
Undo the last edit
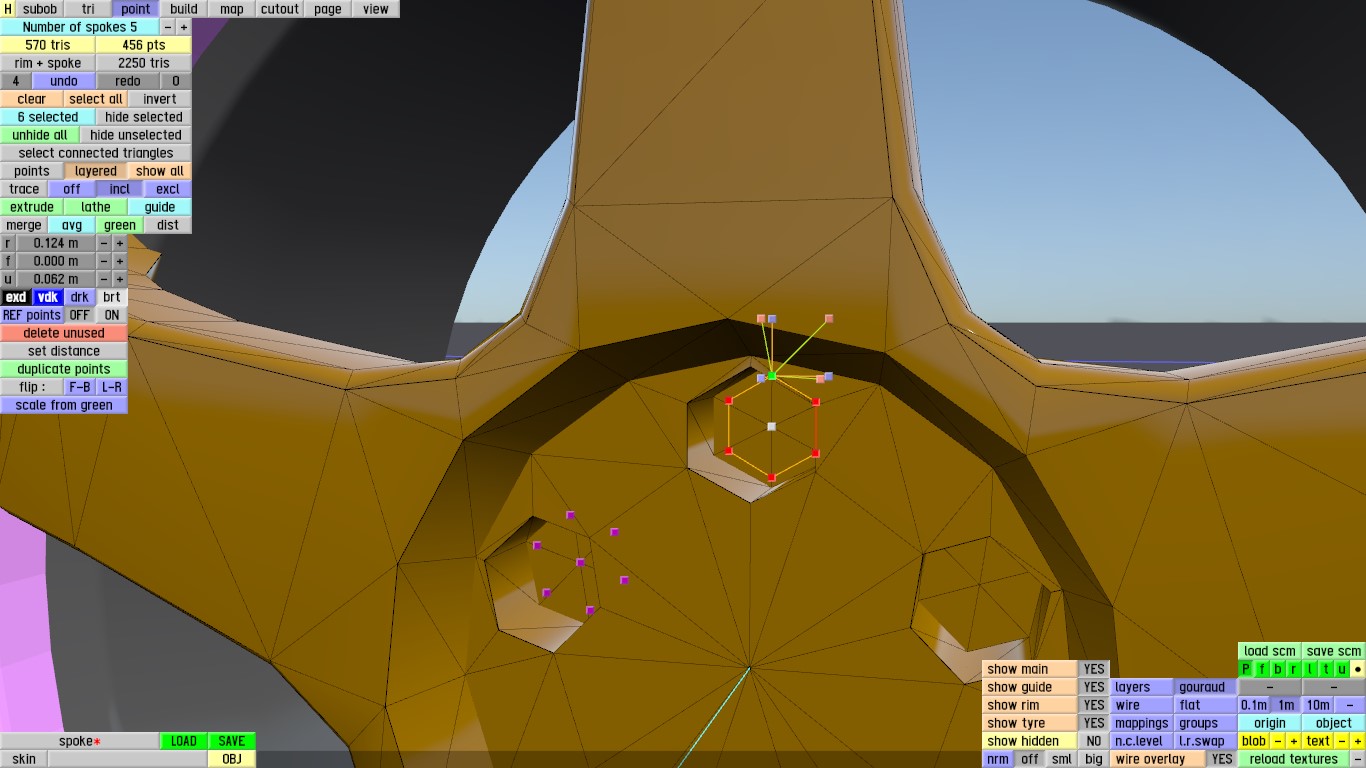pyautogui.click(x=64, y=81)
